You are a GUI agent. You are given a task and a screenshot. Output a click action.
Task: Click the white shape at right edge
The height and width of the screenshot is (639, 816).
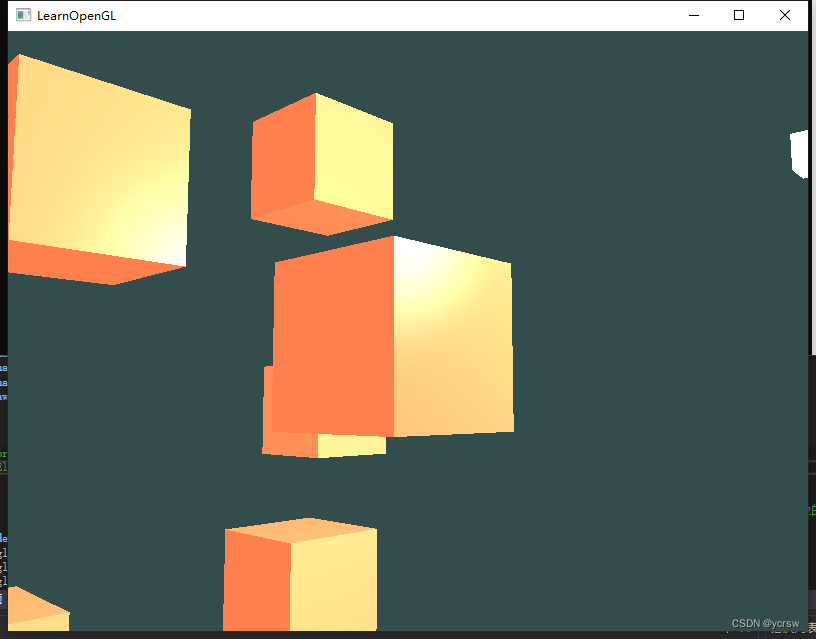pos(800,155)
